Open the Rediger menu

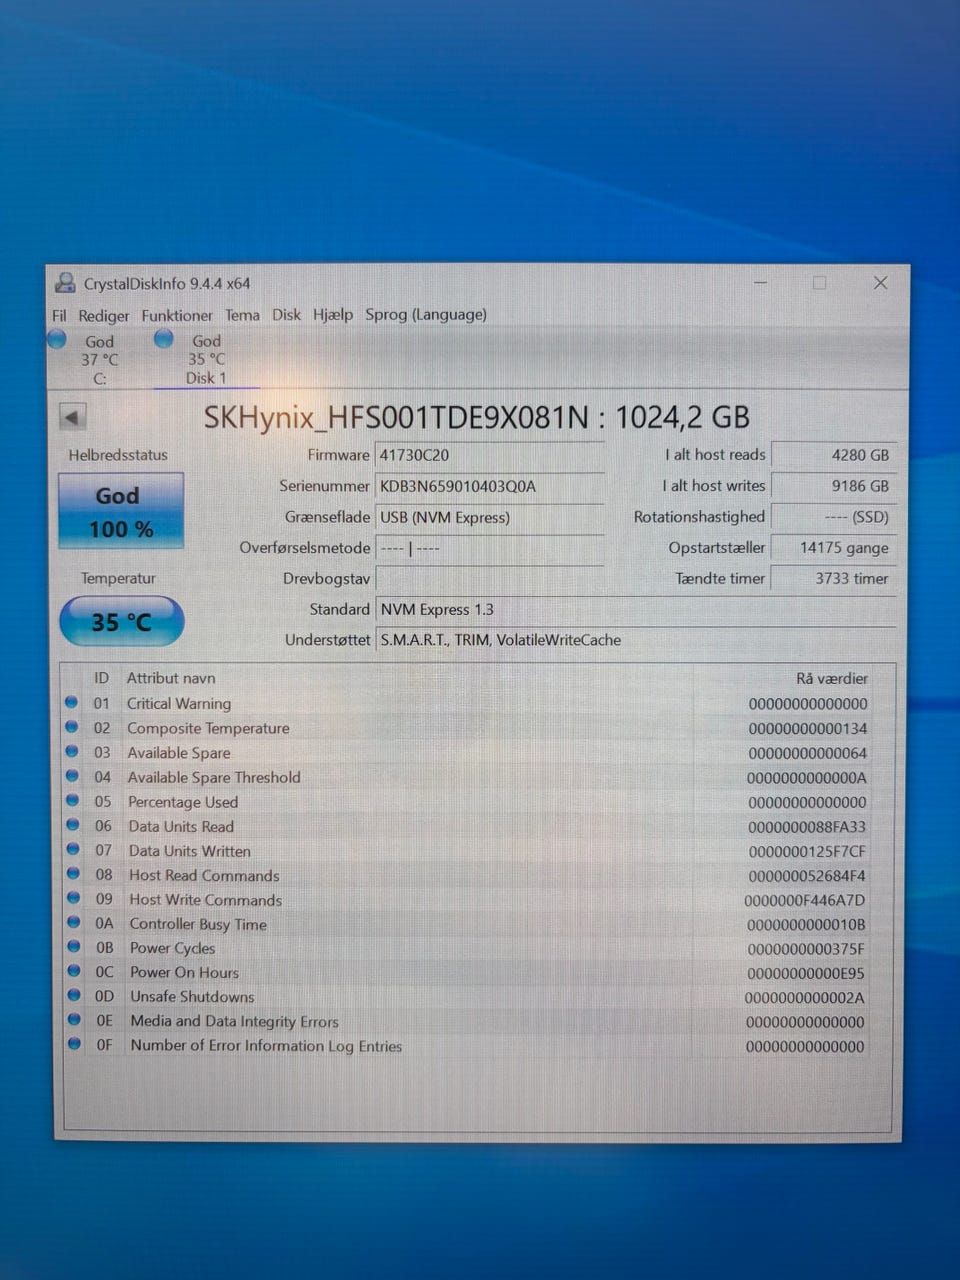pos(104,315)
